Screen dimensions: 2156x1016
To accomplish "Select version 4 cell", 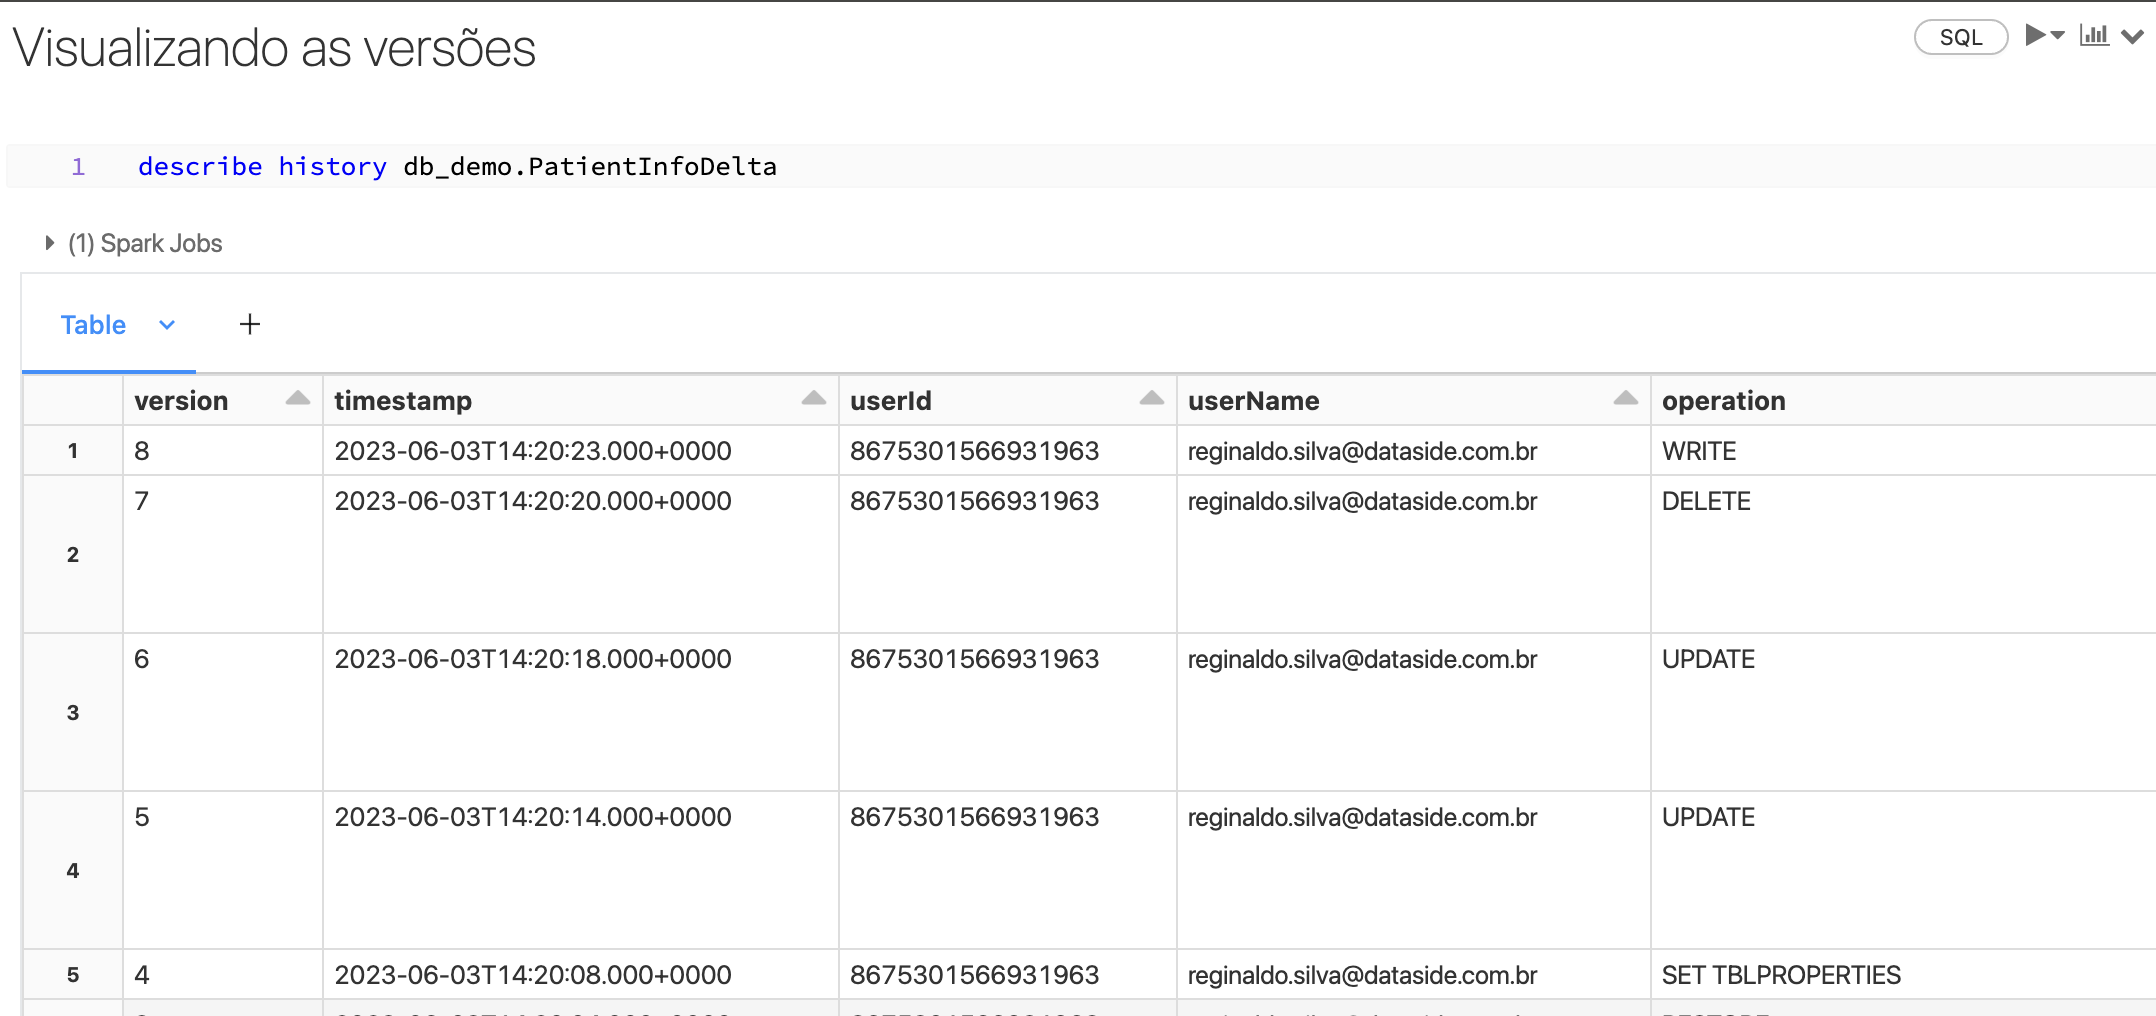I will pos(222,975).
